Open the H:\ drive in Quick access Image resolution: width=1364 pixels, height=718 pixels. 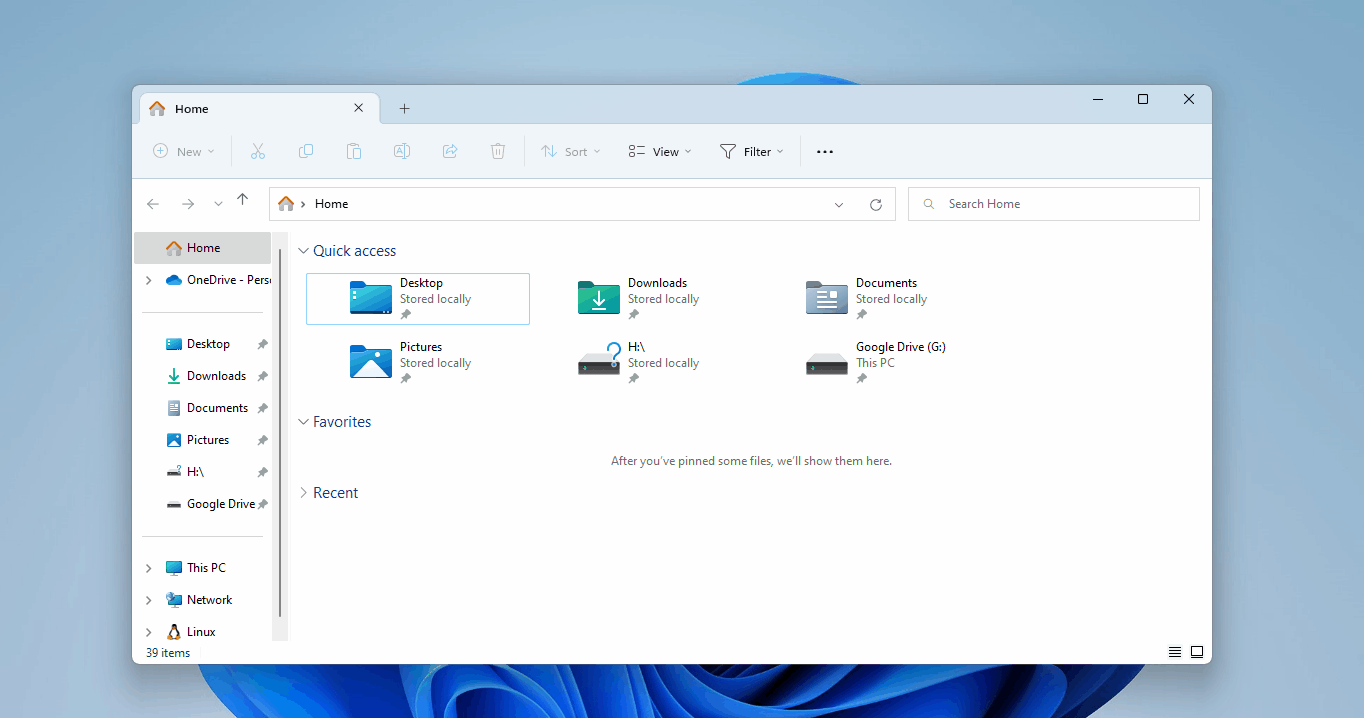pyautogui.click(x=646, y=363)
